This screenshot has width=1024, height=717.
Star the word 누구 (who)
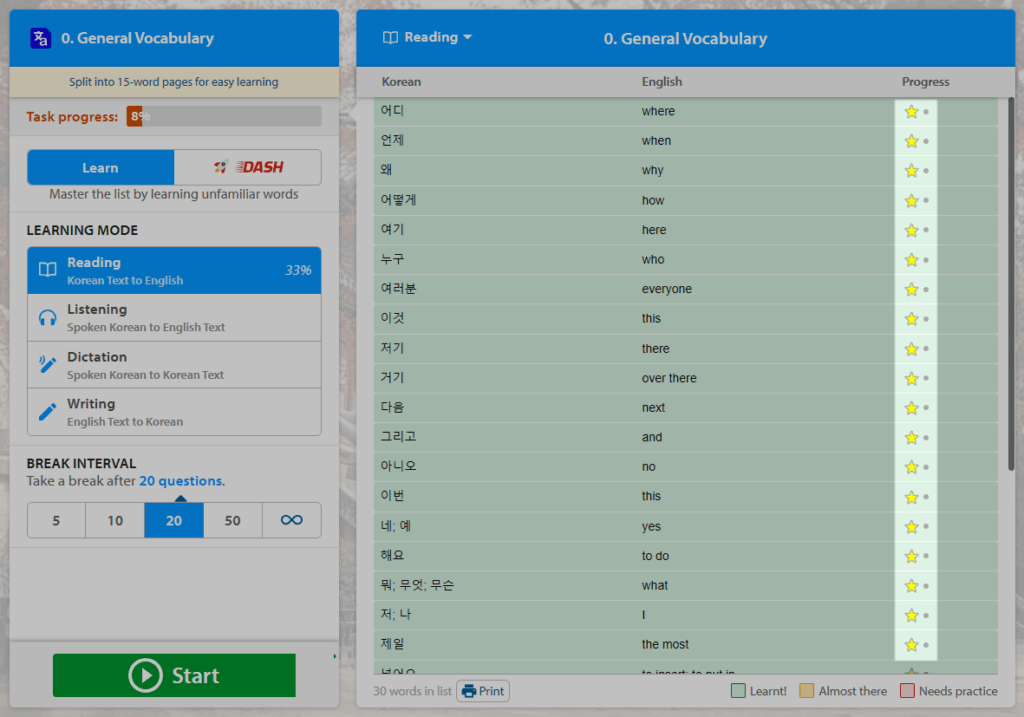click(912, 260)
